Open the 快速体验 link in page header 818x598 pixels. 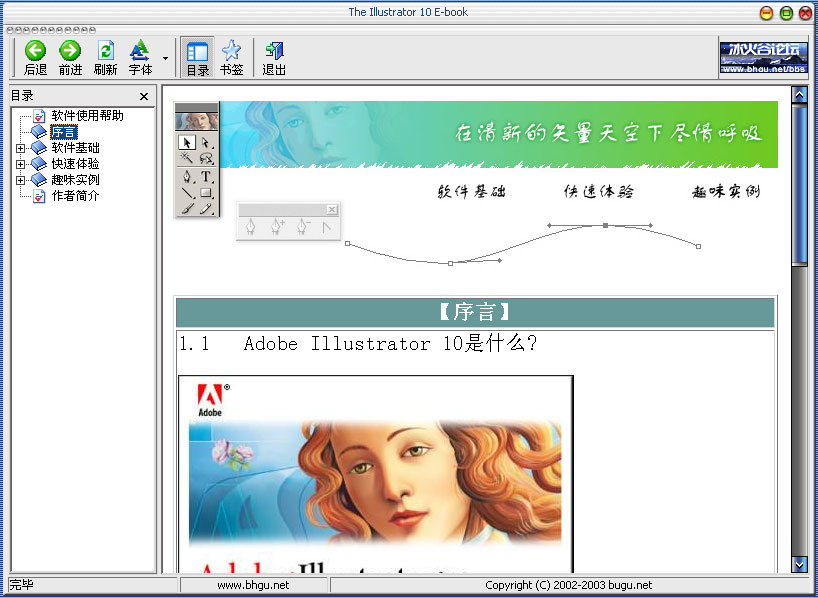click(x=599, y=192)
